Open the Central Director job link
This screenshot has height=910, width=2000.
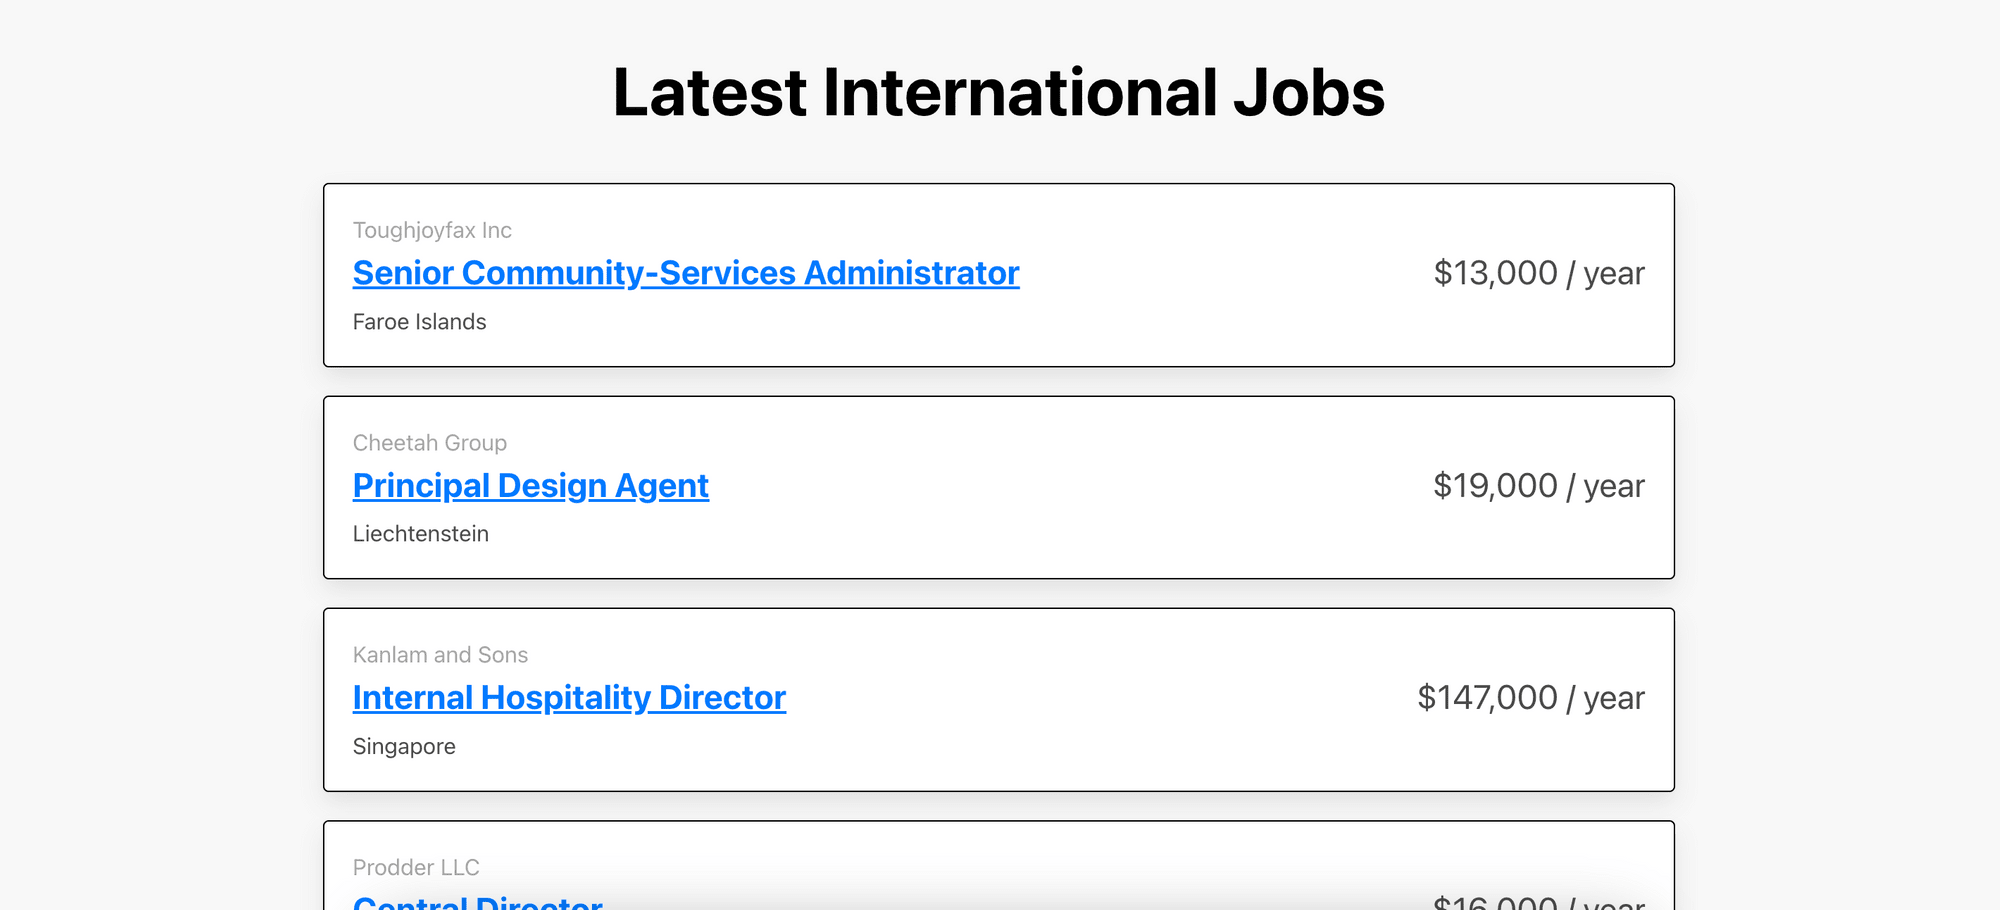pos(478,902)
